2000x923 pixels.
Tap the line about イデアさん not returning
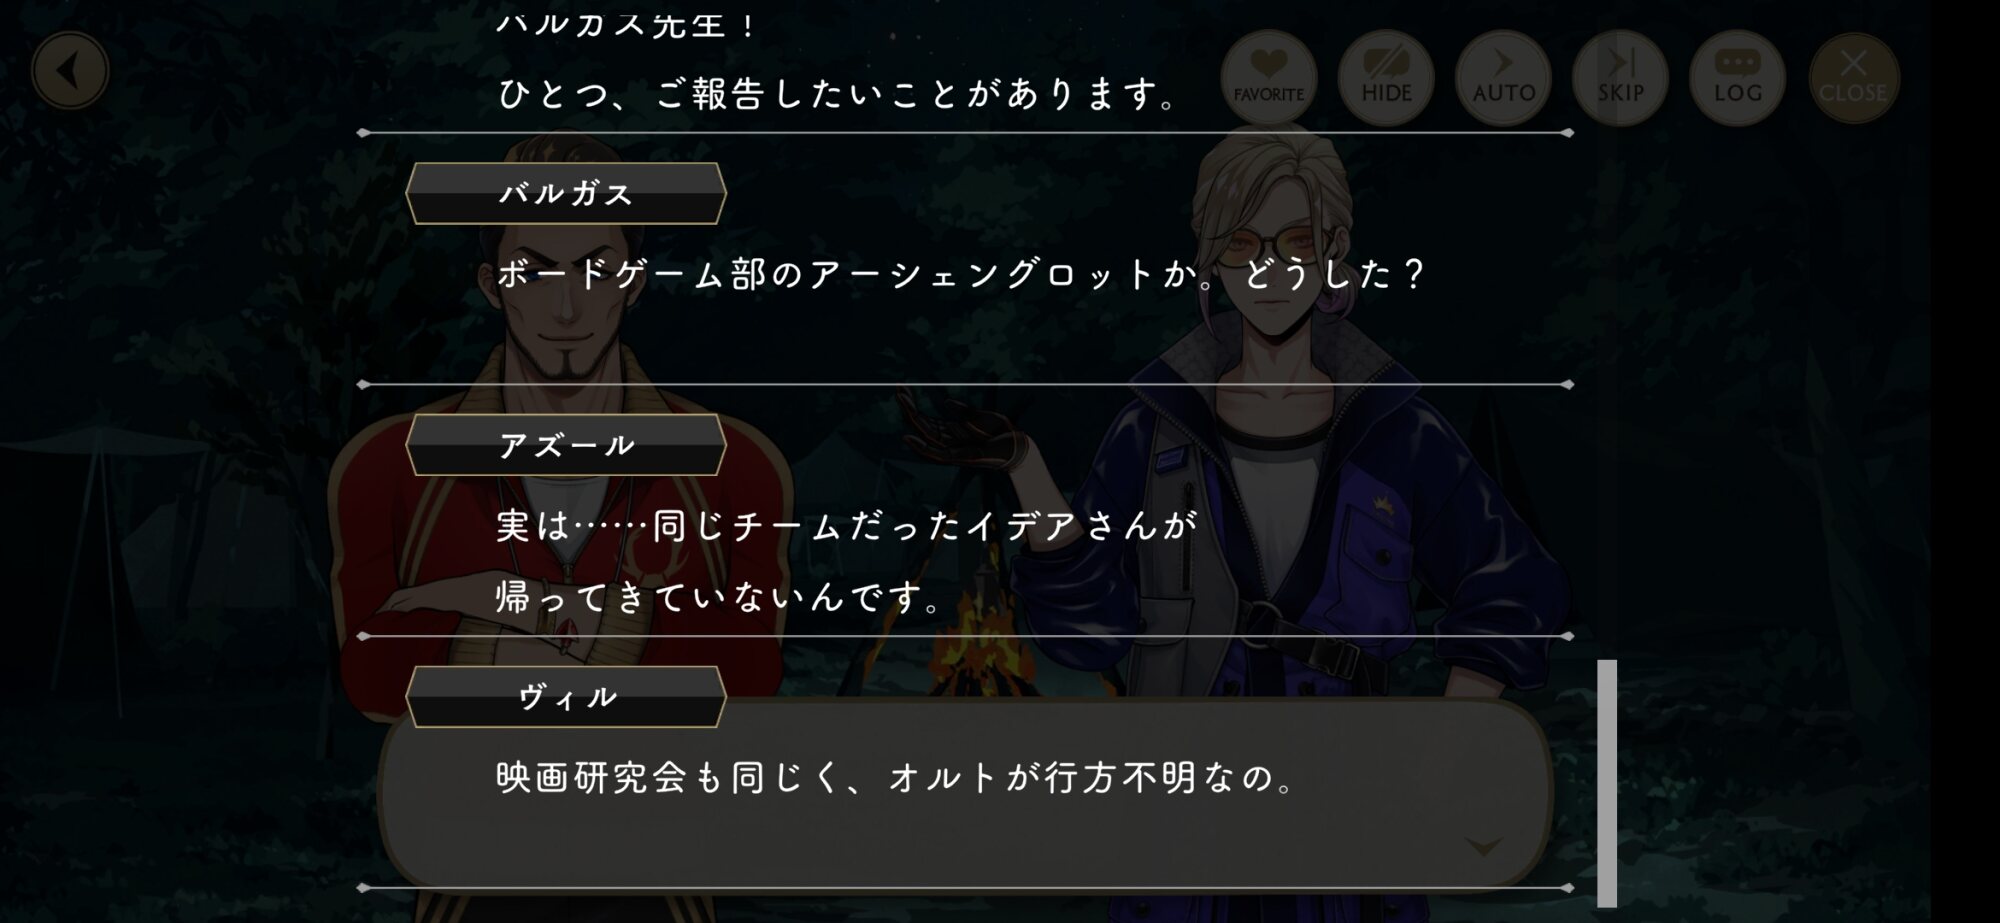846,561
